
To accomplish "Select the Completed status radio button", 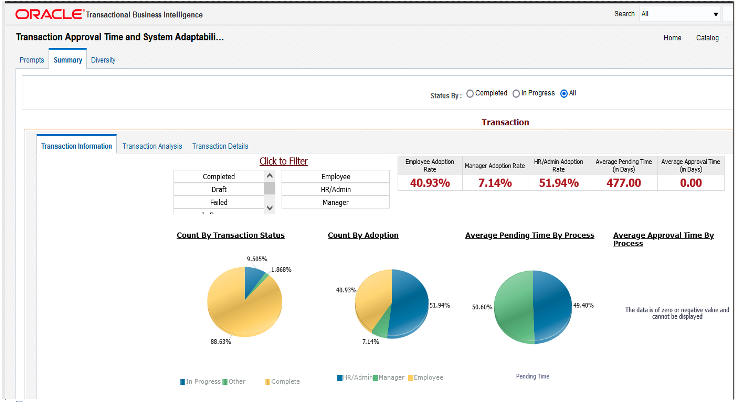I will pos(470,94).
